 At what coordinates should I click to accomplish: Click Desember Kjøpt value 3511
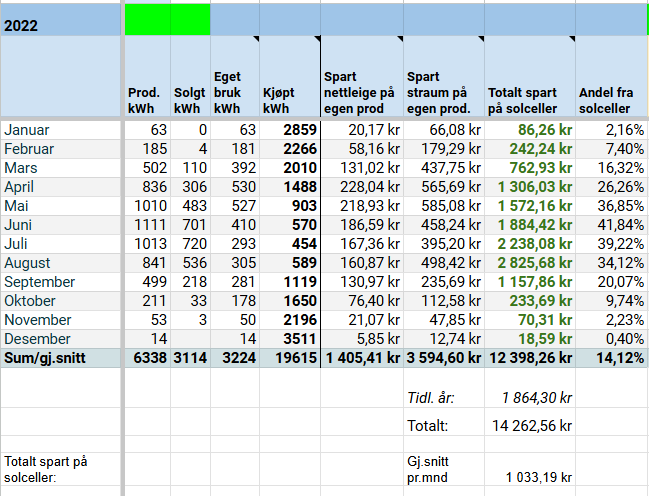(x=300, y=339)
